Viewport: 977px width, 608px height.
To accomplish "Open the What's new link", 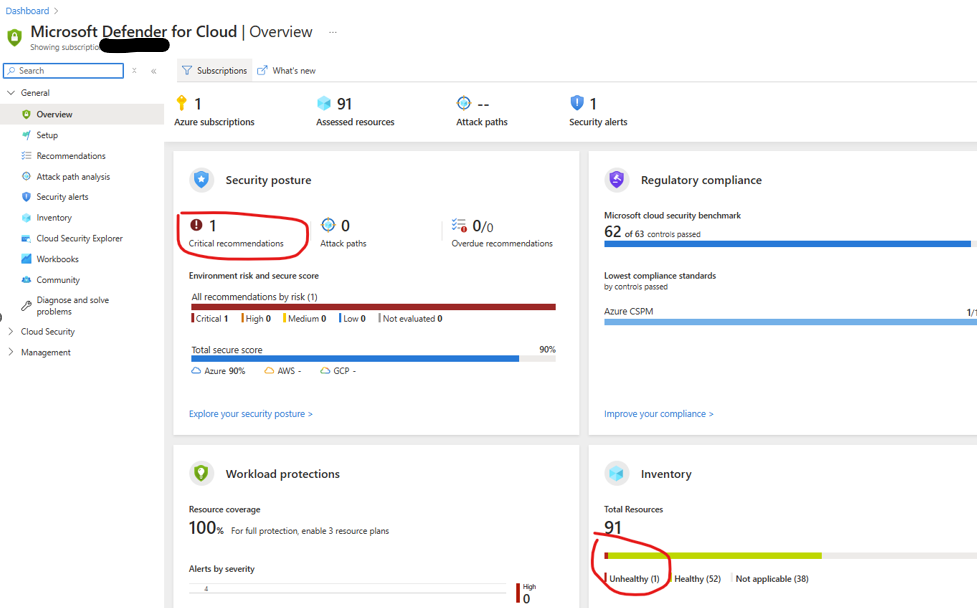I will tap(287, 70).
